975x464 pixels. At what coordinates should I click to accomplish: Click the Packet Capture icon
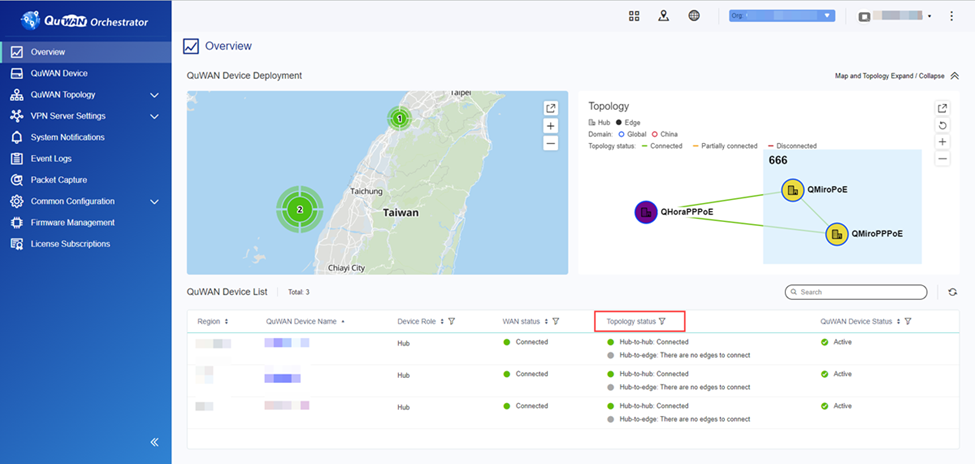(x=17, y=180)
